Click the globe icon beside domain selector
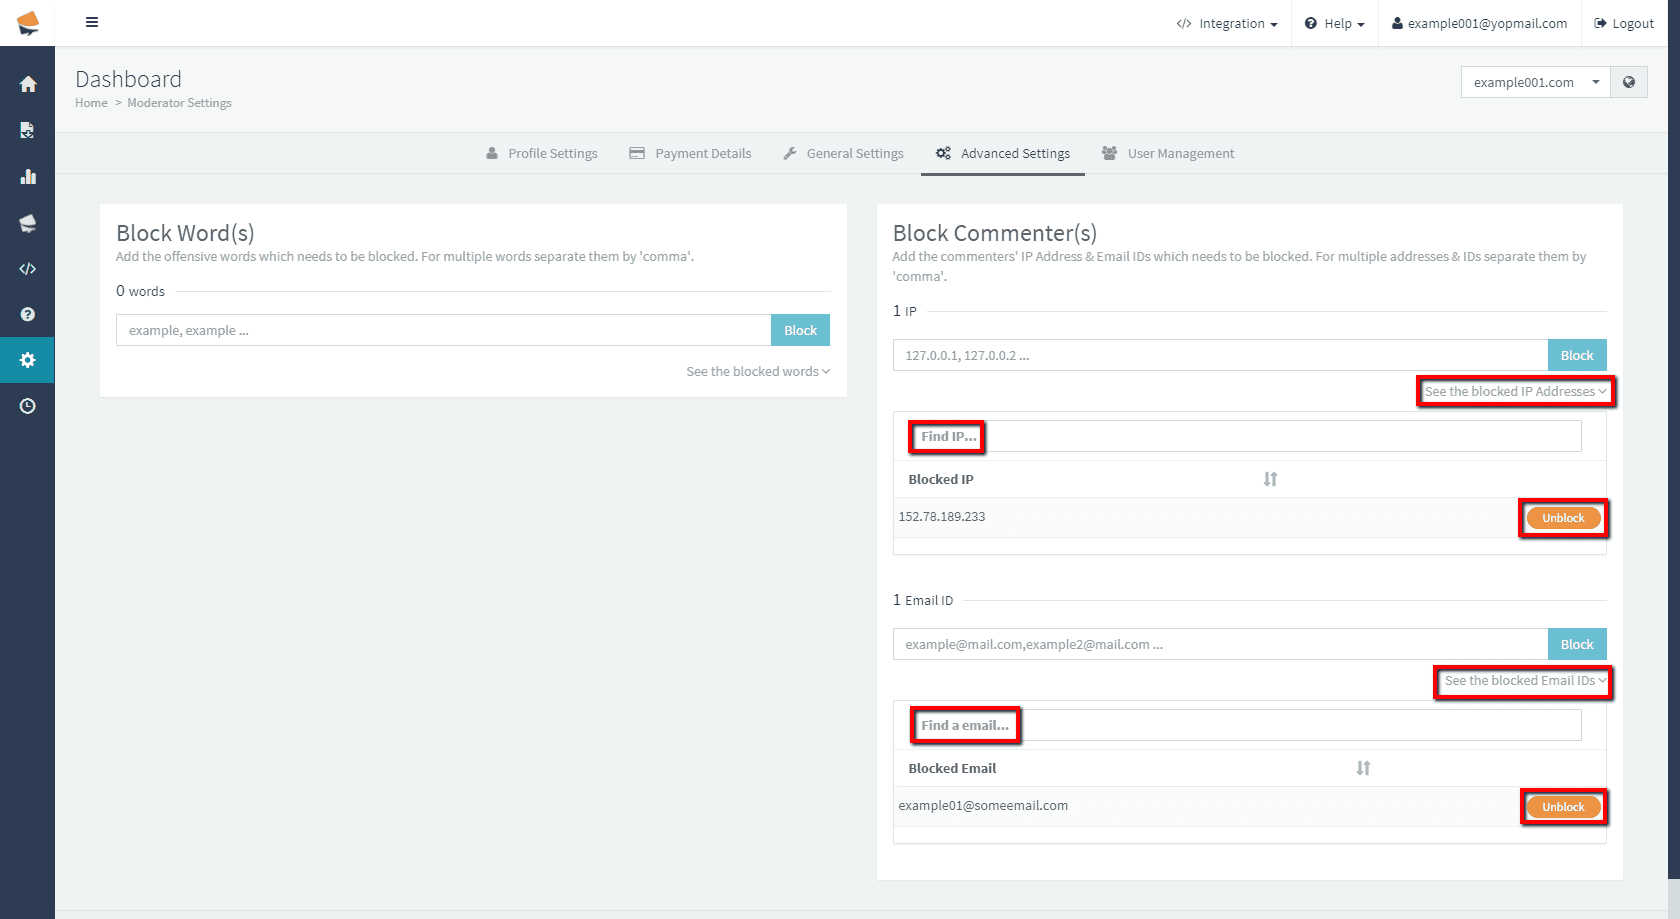 (1629, 82)
